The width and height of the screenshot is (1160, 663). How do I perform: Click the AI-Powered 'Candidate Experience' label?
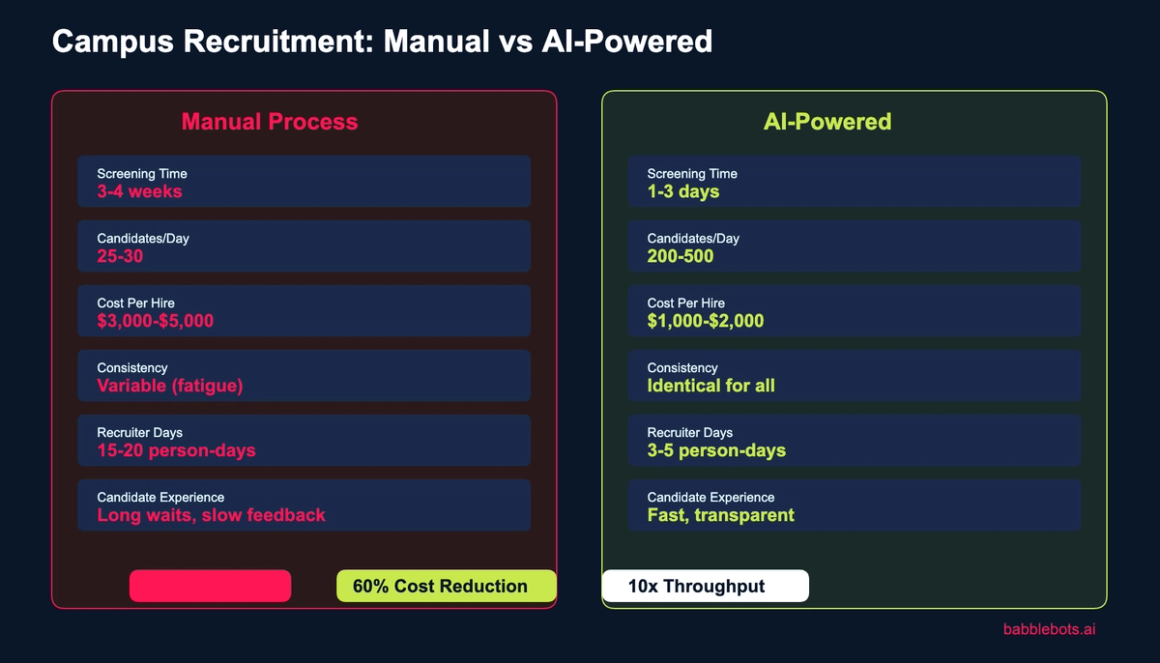(711, 497)
